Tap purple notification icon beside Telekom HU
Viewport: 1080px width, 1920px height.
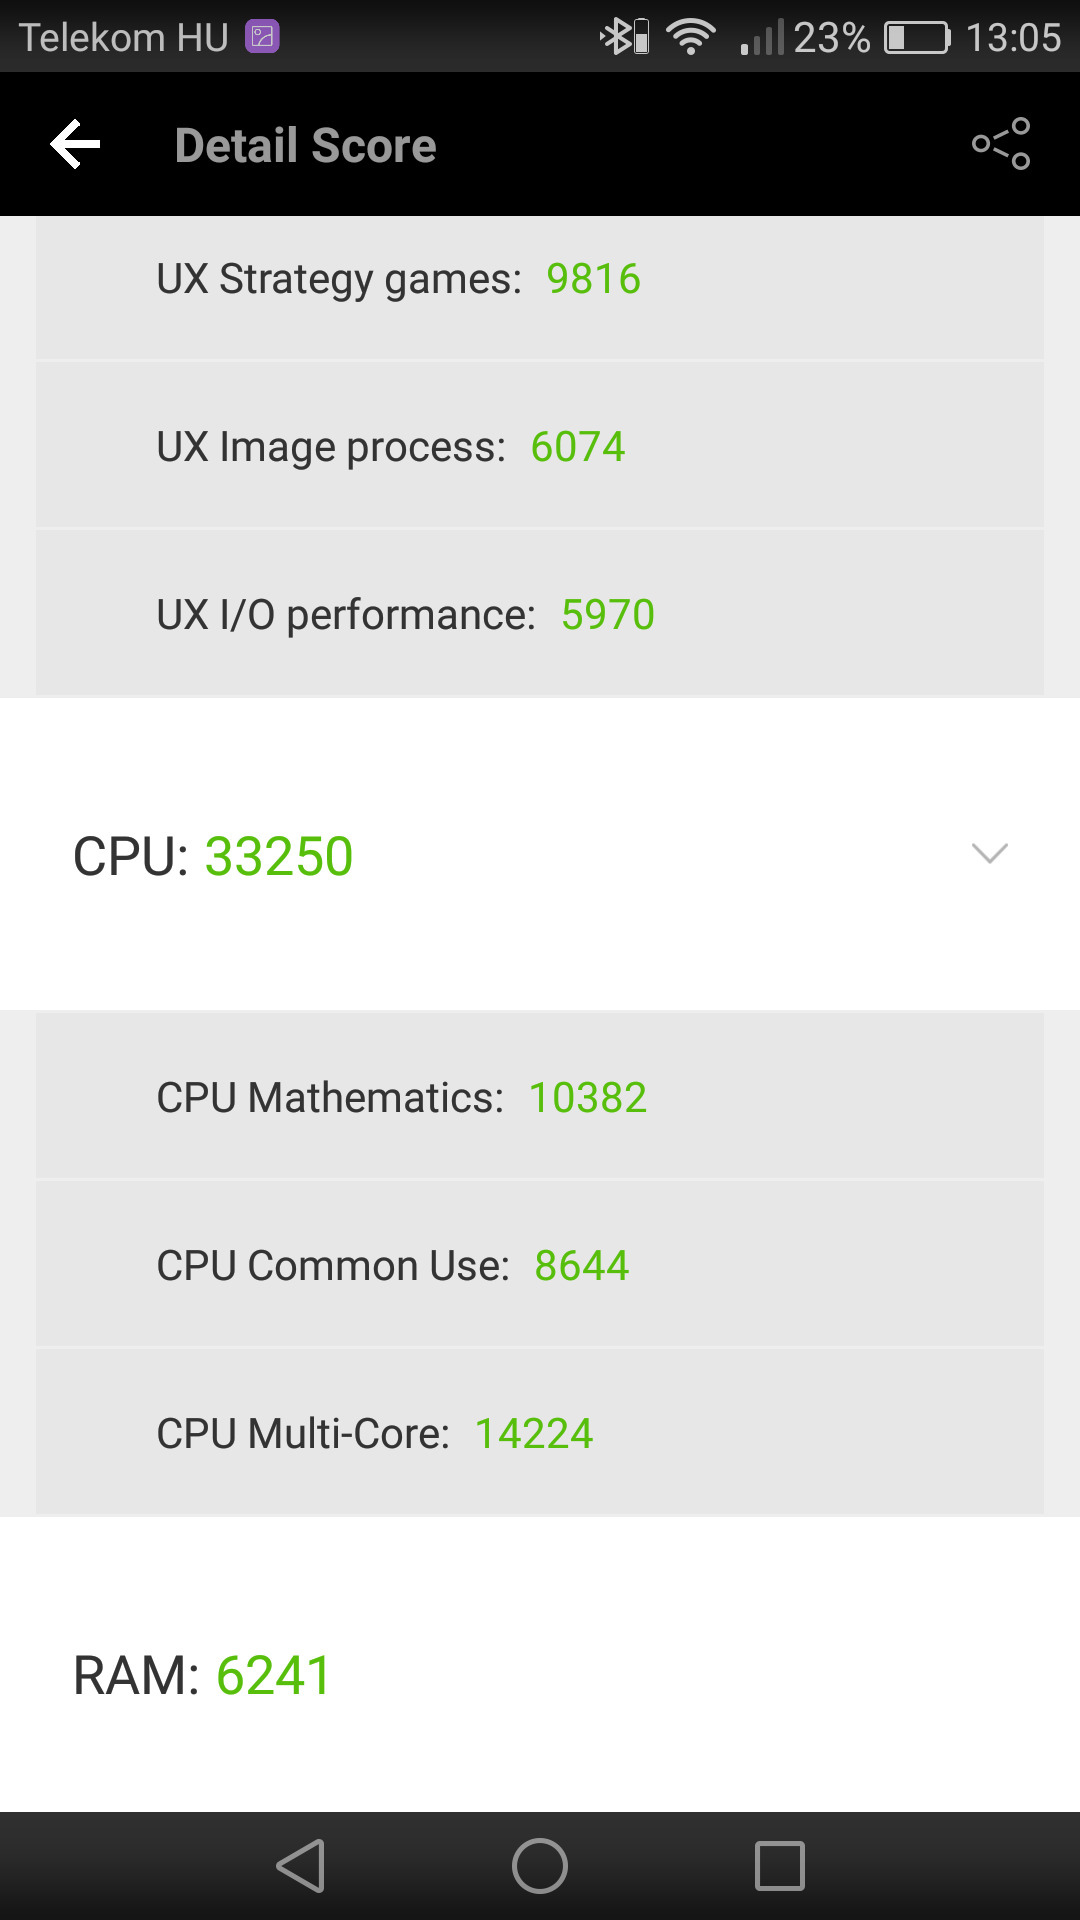[263, 37]
